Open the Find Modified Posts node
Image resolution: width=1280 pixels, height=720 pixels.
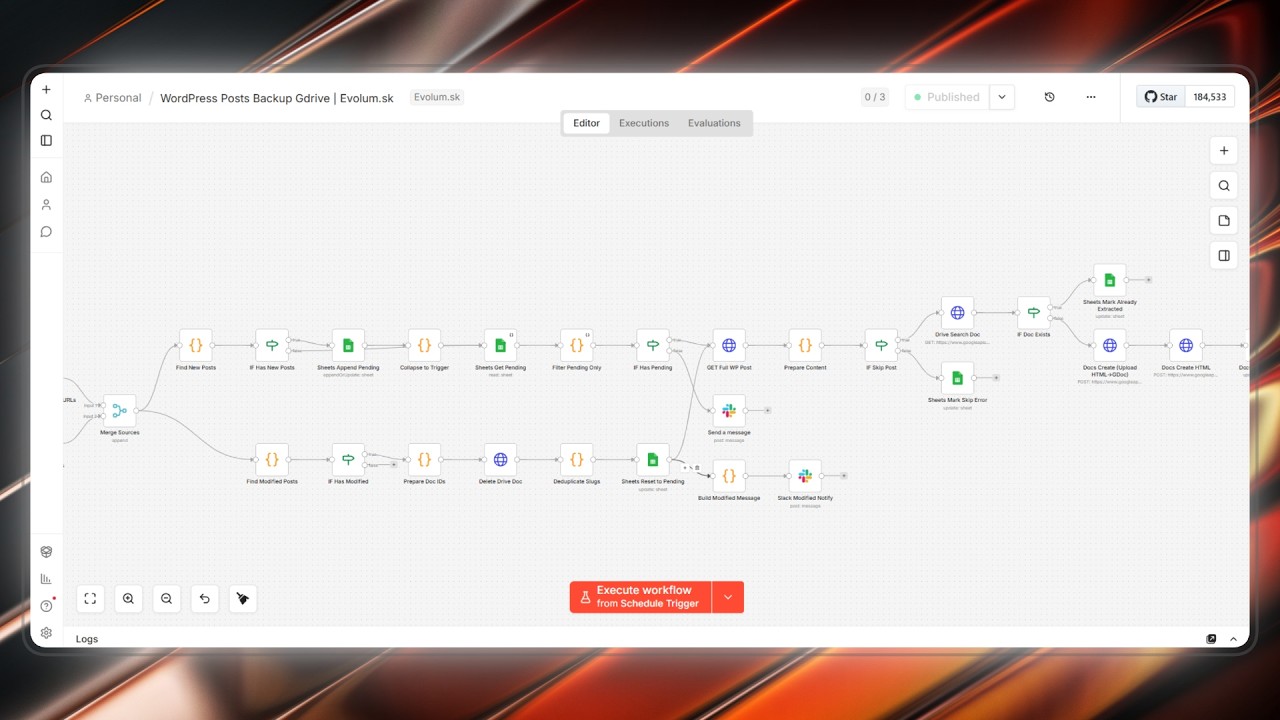pyautogui.click(x=272, y=460)
